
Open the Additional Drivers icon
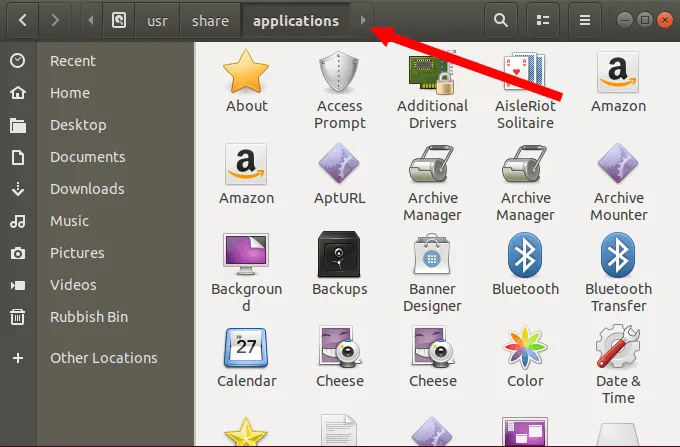tap(432, 72)
